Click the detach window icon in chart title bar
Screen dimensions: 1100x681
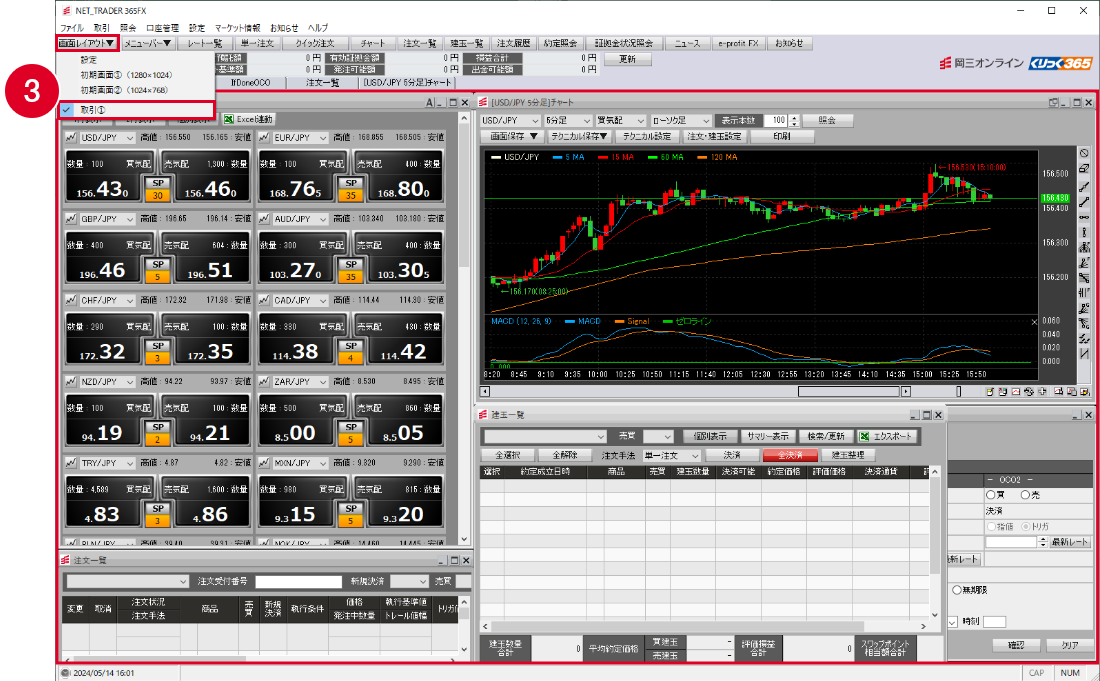tap(1053, 102)
